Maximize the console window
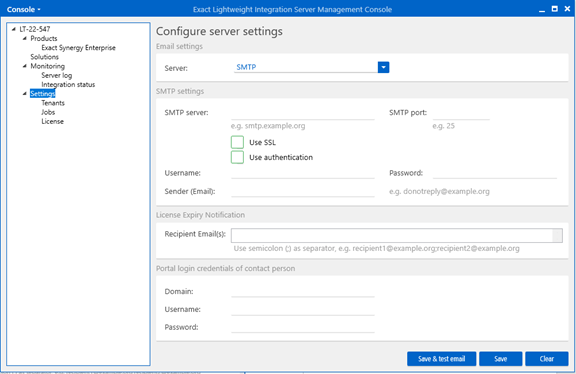Screen dimensions: 576x374 [555, 9]
